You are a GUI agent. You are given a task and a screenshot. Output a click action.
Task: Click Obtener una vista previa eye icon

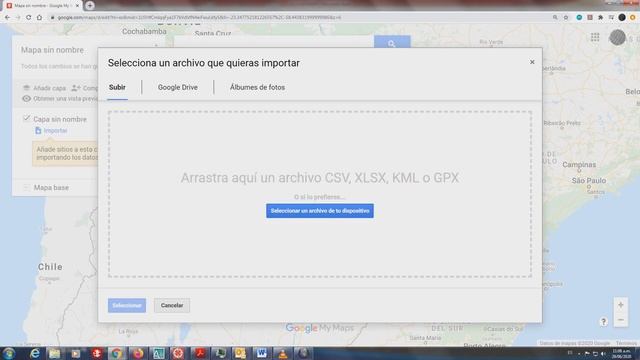(27, 98)
